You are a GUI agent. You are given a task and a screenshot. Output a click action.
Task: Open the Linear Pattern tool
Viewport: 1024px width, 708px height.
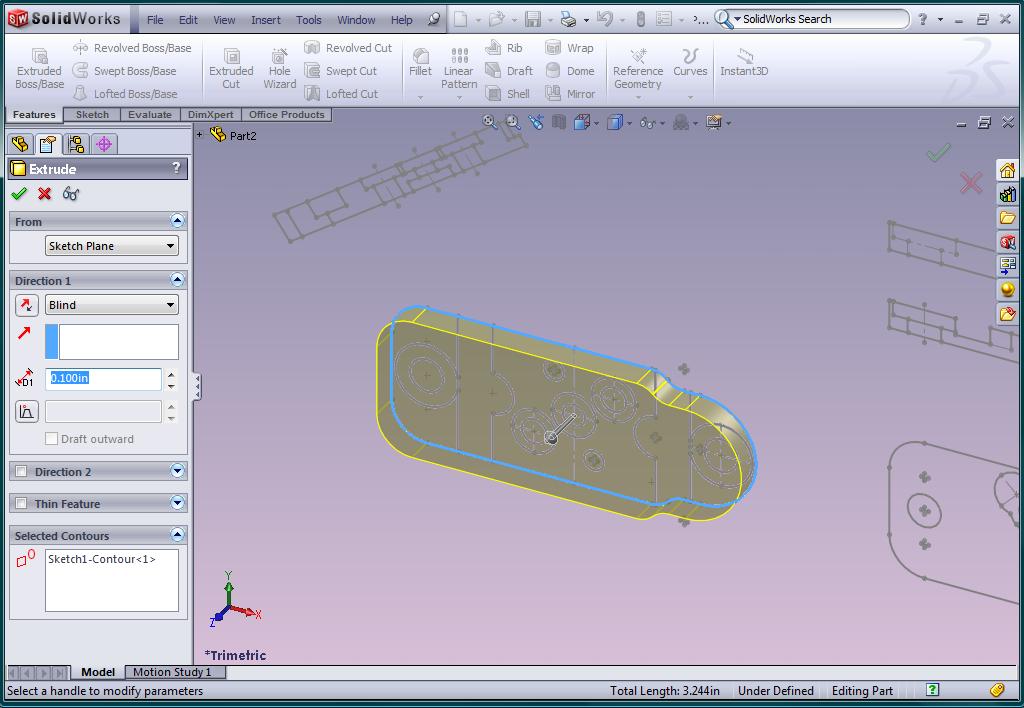pyautogui.click(x=459, y=69)
